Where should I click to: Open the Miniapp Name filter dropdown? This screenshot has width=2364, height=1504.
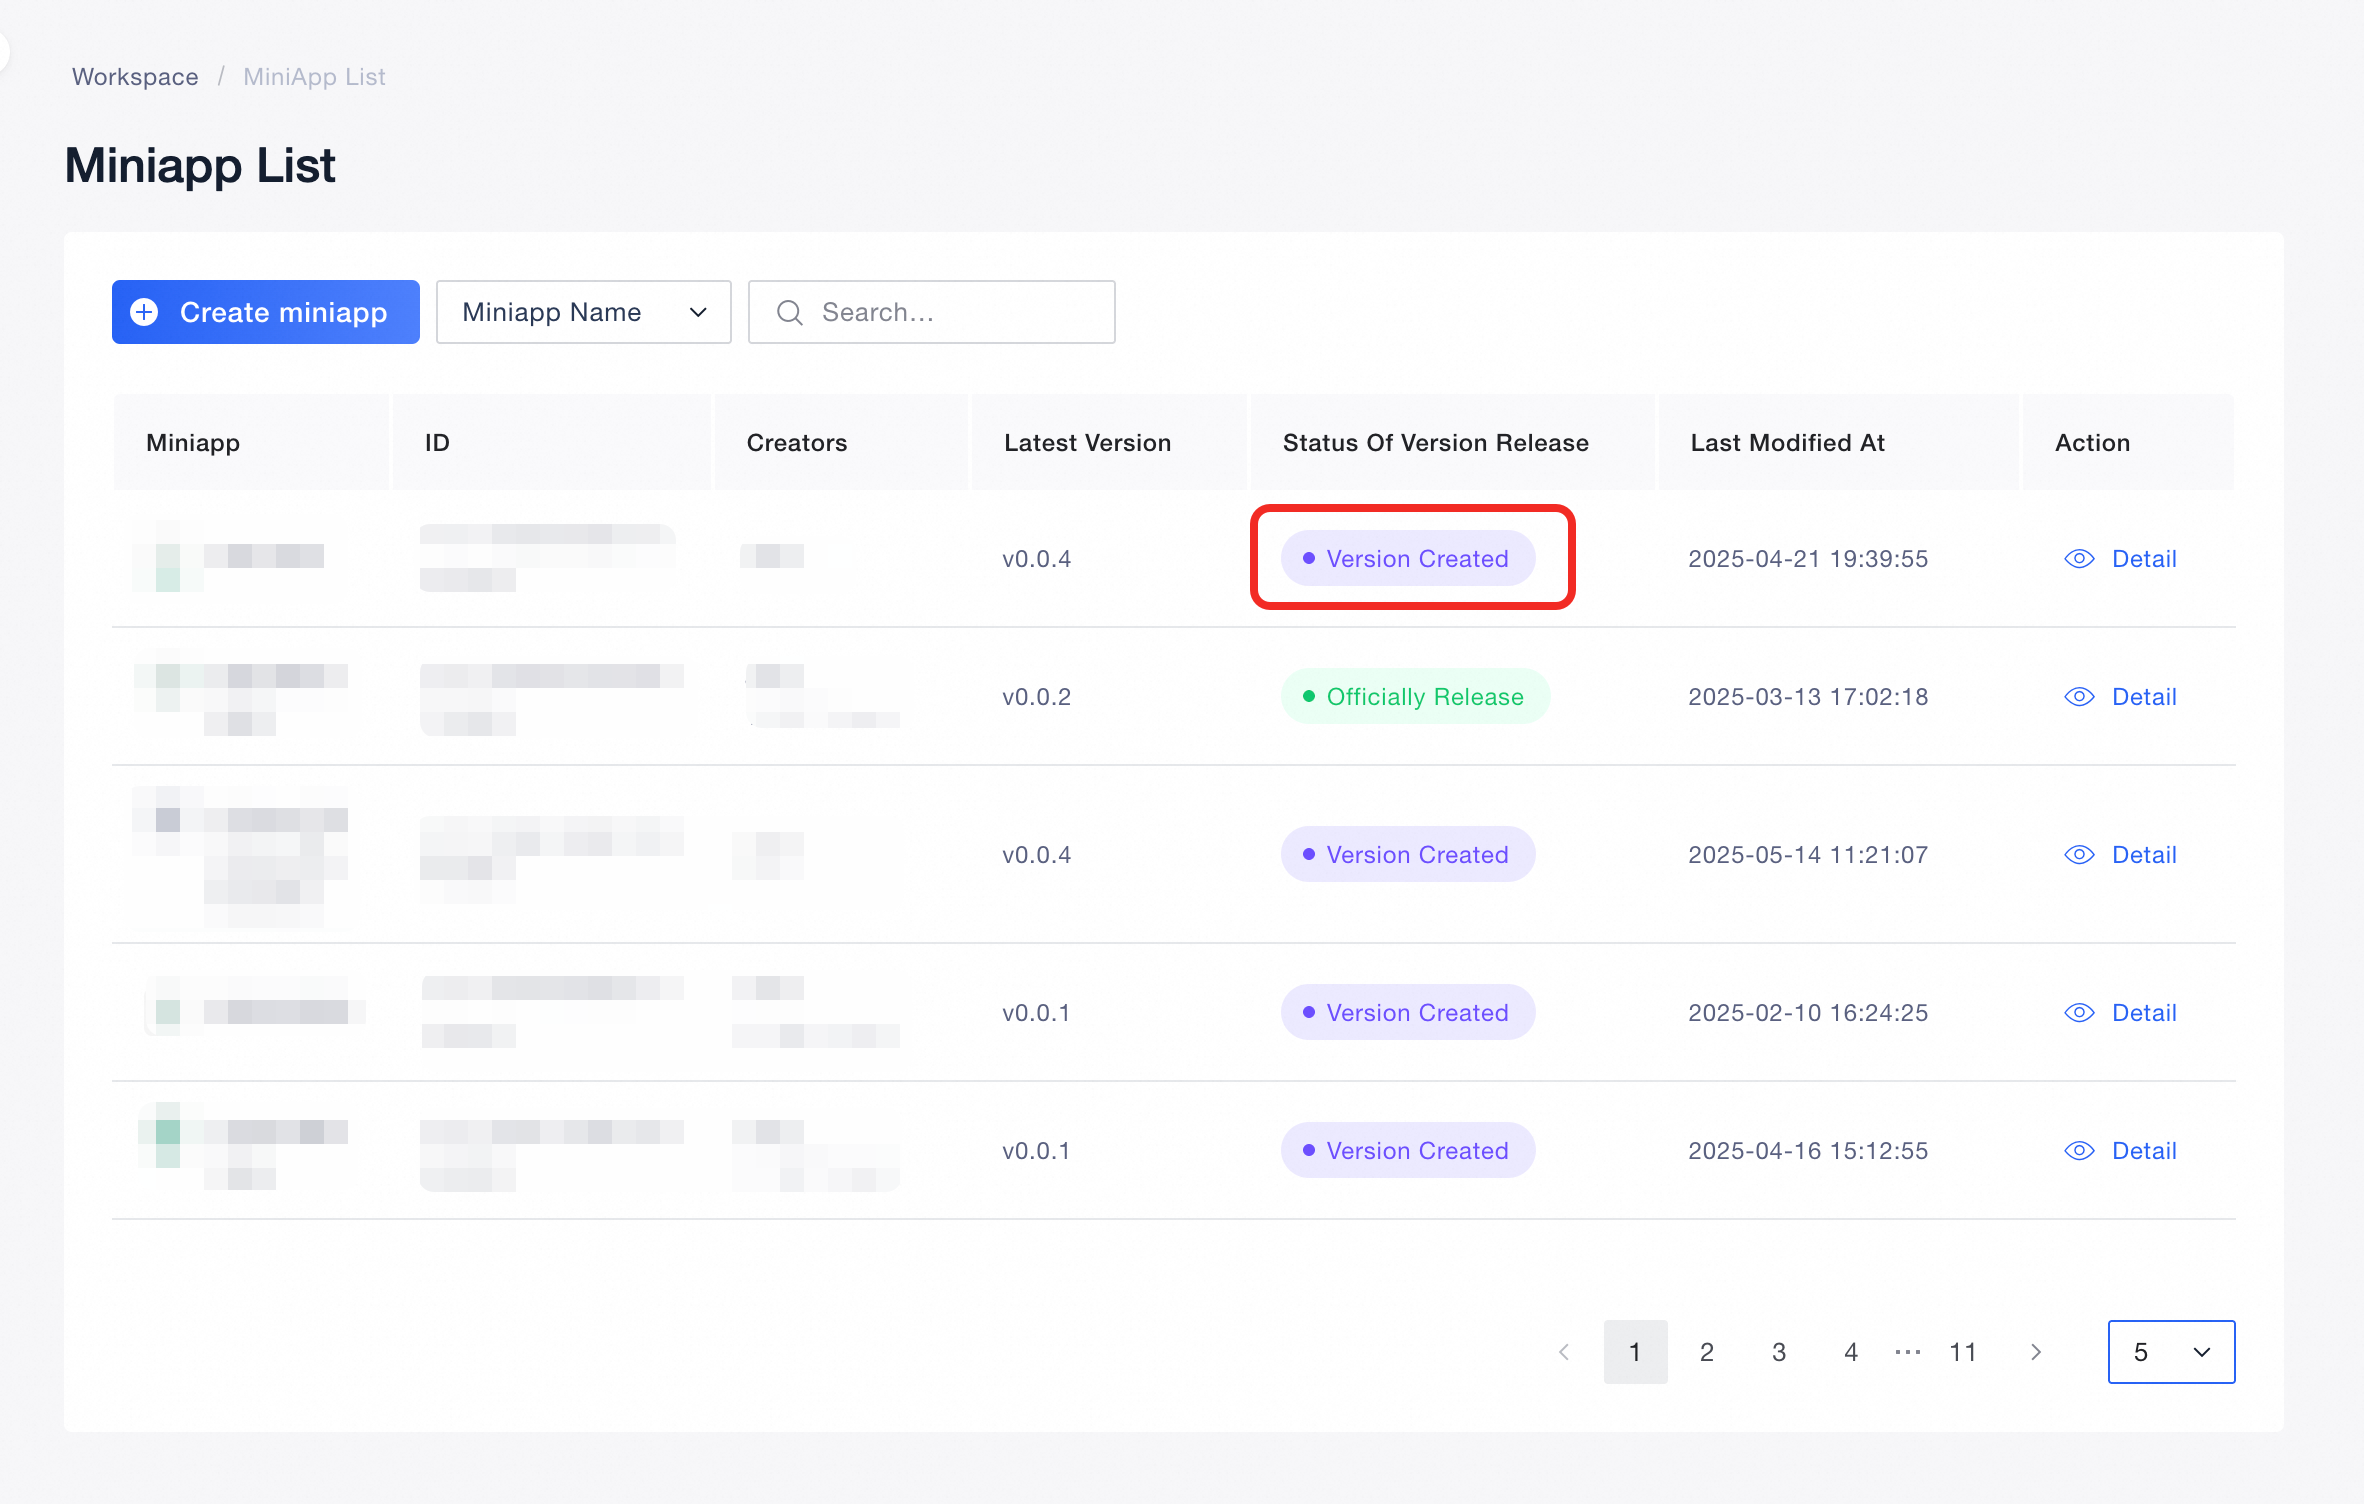point(583,312)
